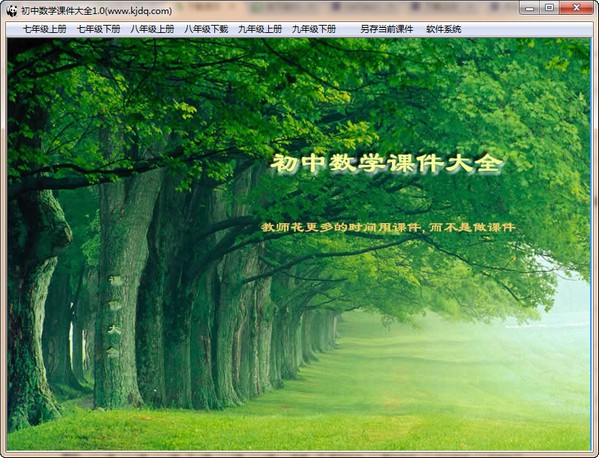The image size is (599, 458).
Task: Open the 八年级上册 menu
Action: tap(152, 29)
